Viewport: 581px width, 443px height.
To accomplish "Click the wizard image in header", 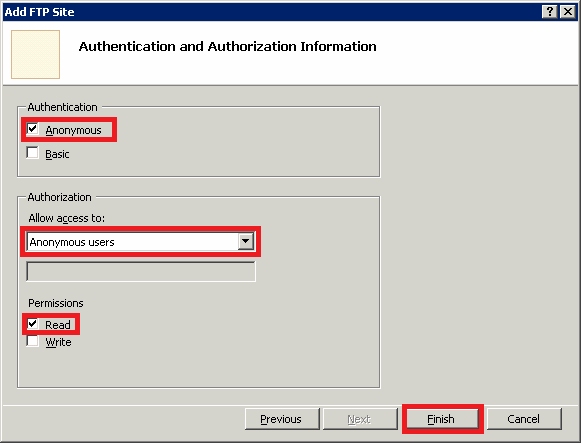I will pos(36,54).
